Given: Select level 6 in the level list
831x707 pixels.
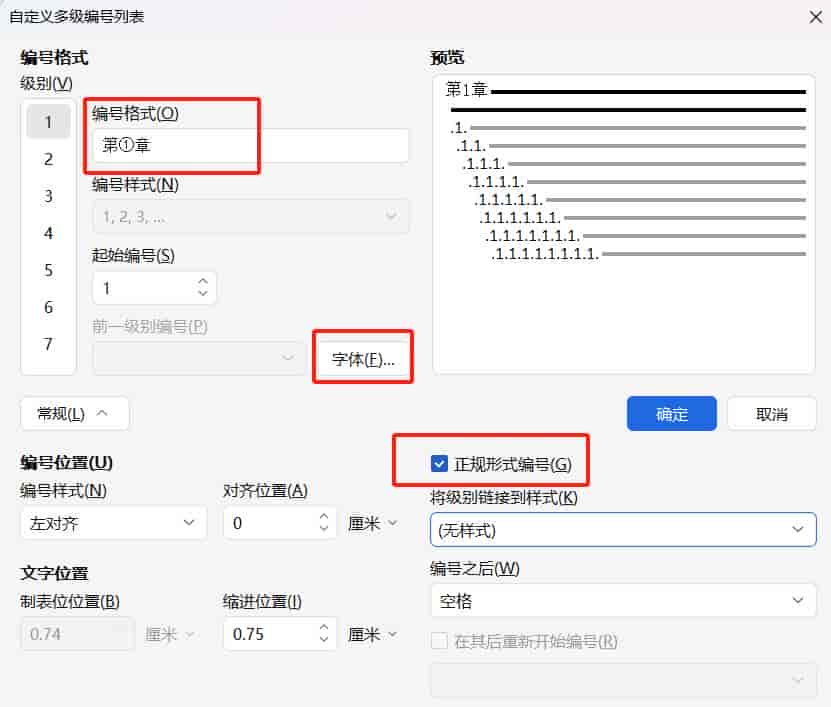Looking at the screenshot, I should click(48, 307).
